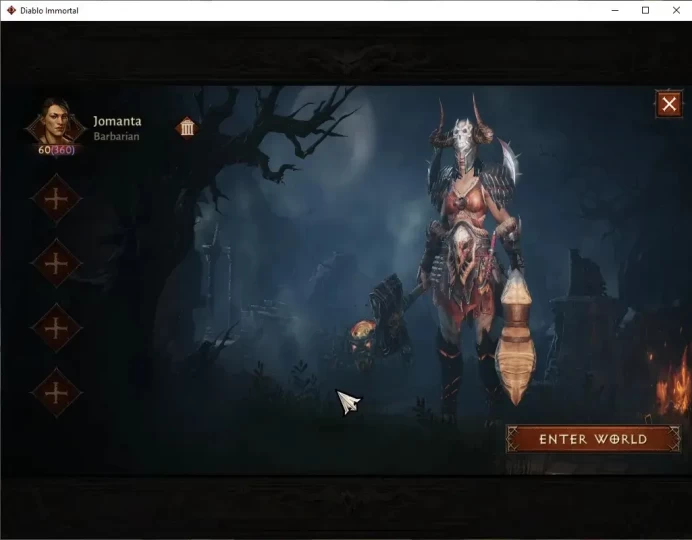Close the Diablo Immortal window
692x540 pixels.
coord(676,10)
